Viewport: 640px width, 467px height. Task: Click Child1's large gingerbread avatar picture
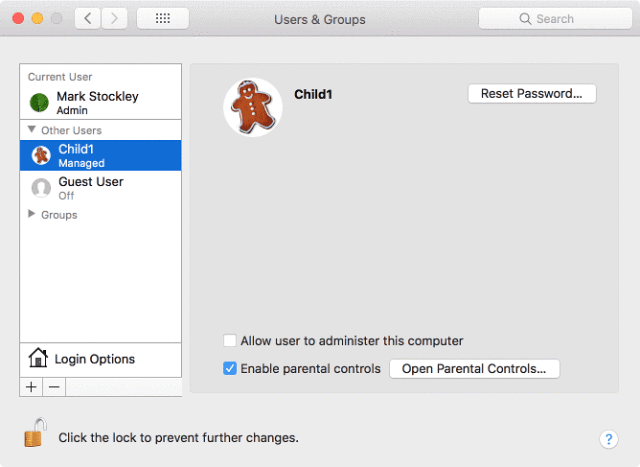pos(253,107)
